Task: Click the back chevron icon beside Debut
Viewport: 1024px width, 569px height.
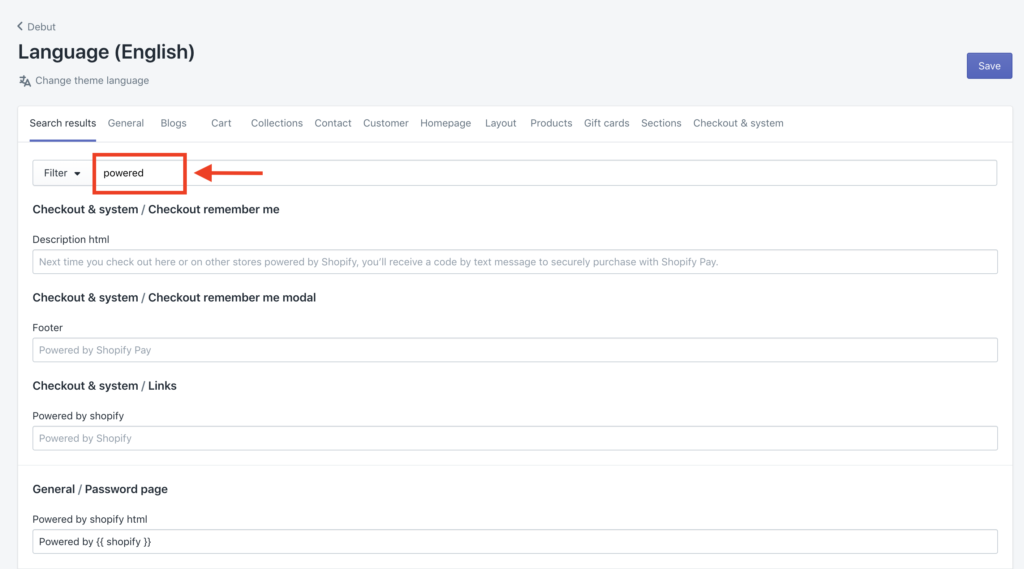Action: [x=20, y=26]
